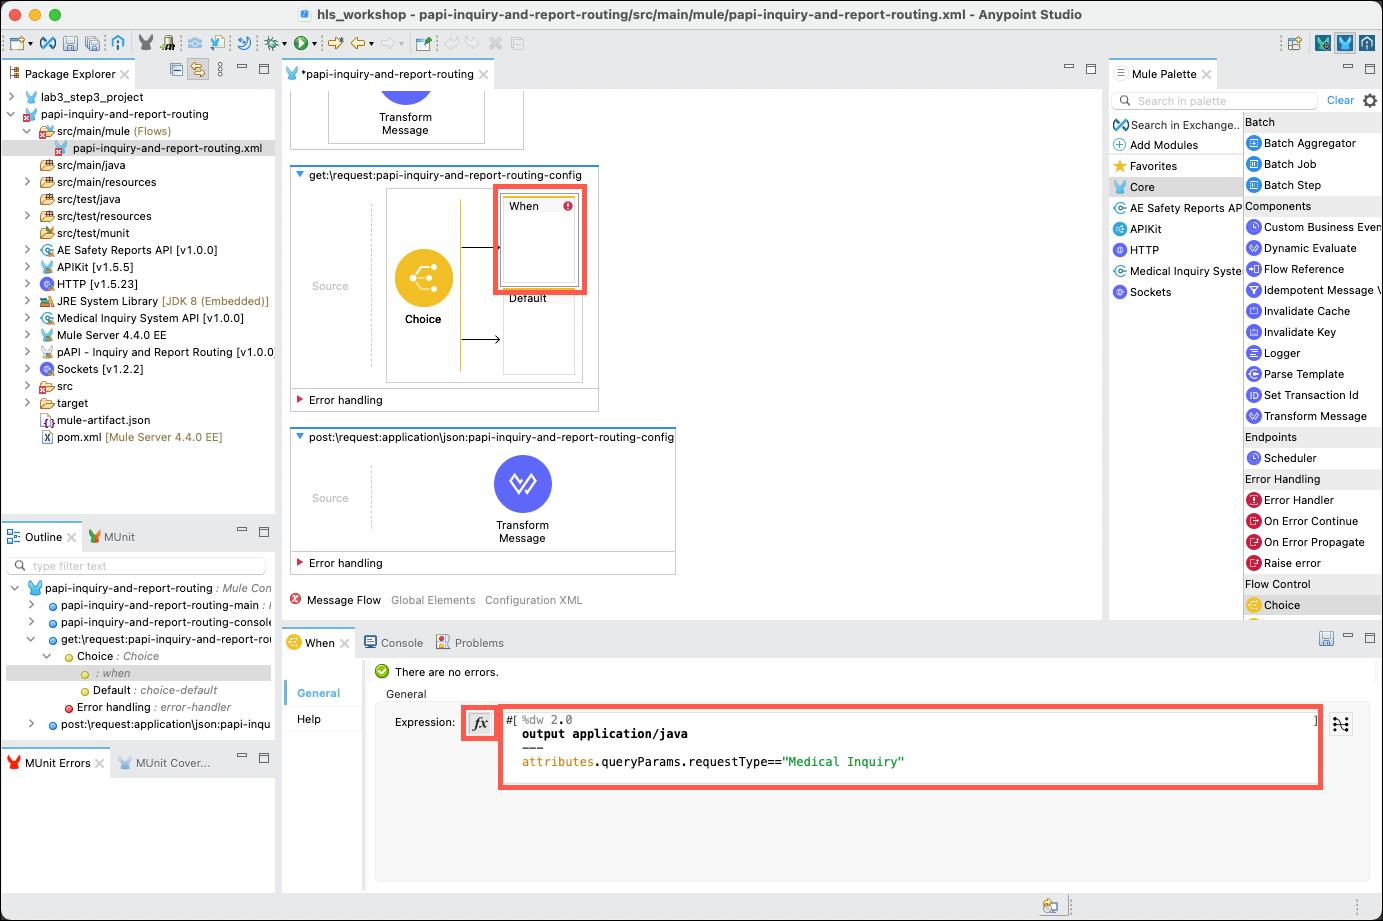
Task: Open the Problems tab
Action: click(x=470, y=642)
